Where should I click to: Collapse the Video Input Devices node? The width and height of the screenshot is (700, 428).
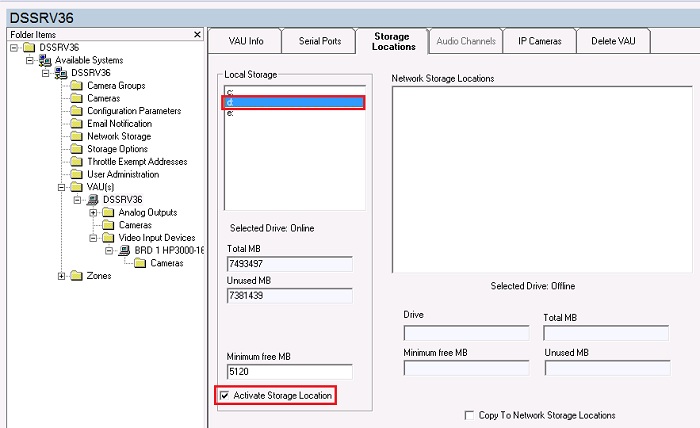pos(93,238)
